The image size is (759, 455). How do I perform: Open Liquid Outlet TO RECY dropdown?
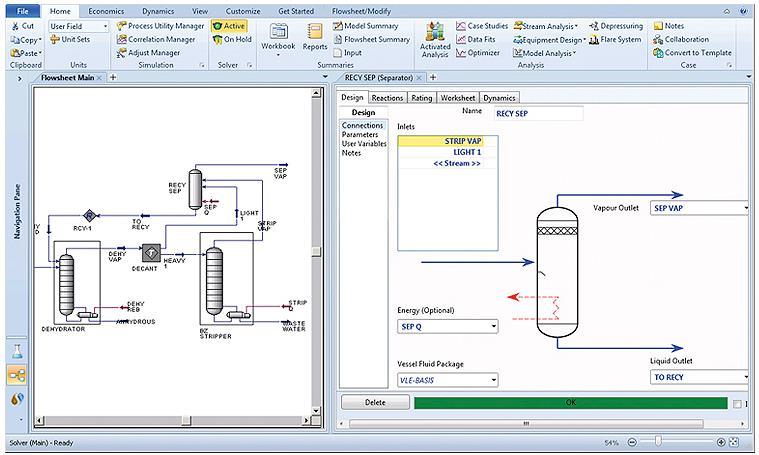[744, 377]
